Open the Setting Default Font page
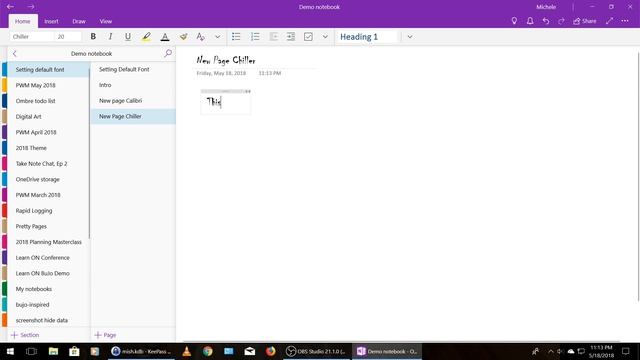 click(133, 69)
